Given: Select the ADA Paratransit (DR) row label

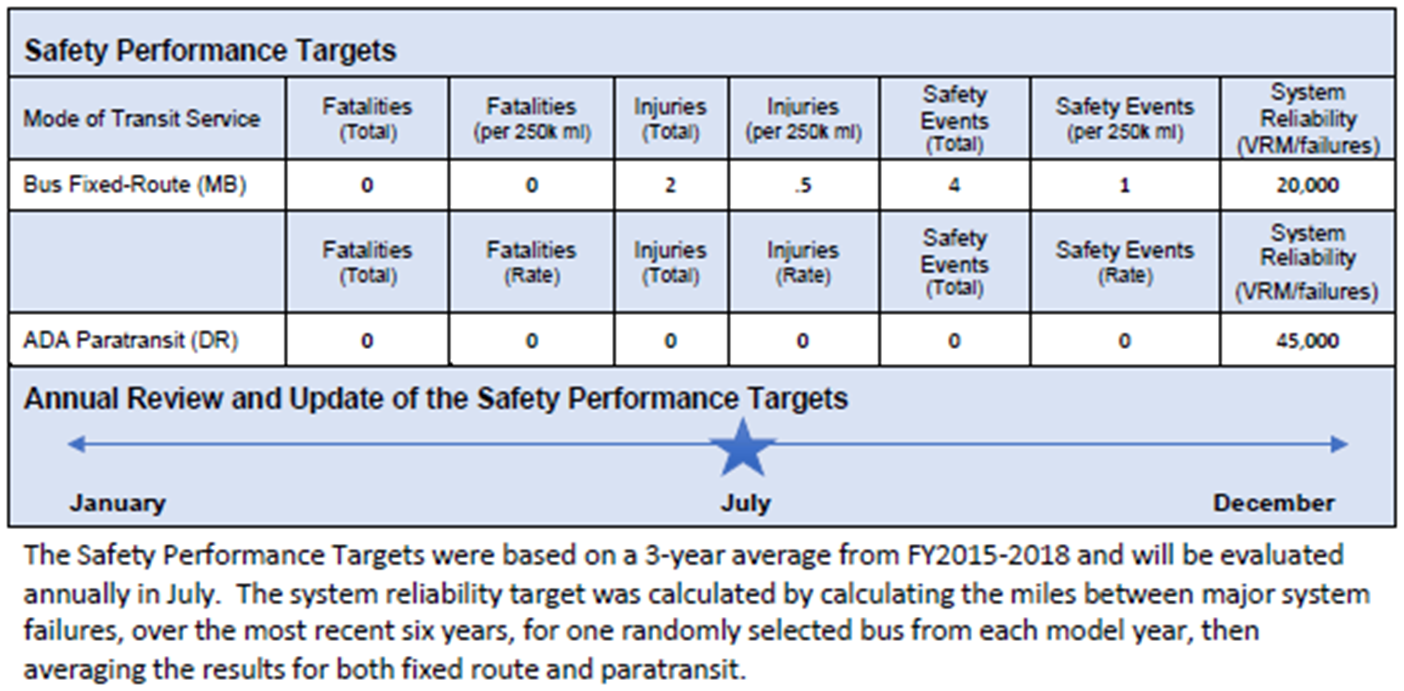Looking at the screenshot, I should coord(131,341).
